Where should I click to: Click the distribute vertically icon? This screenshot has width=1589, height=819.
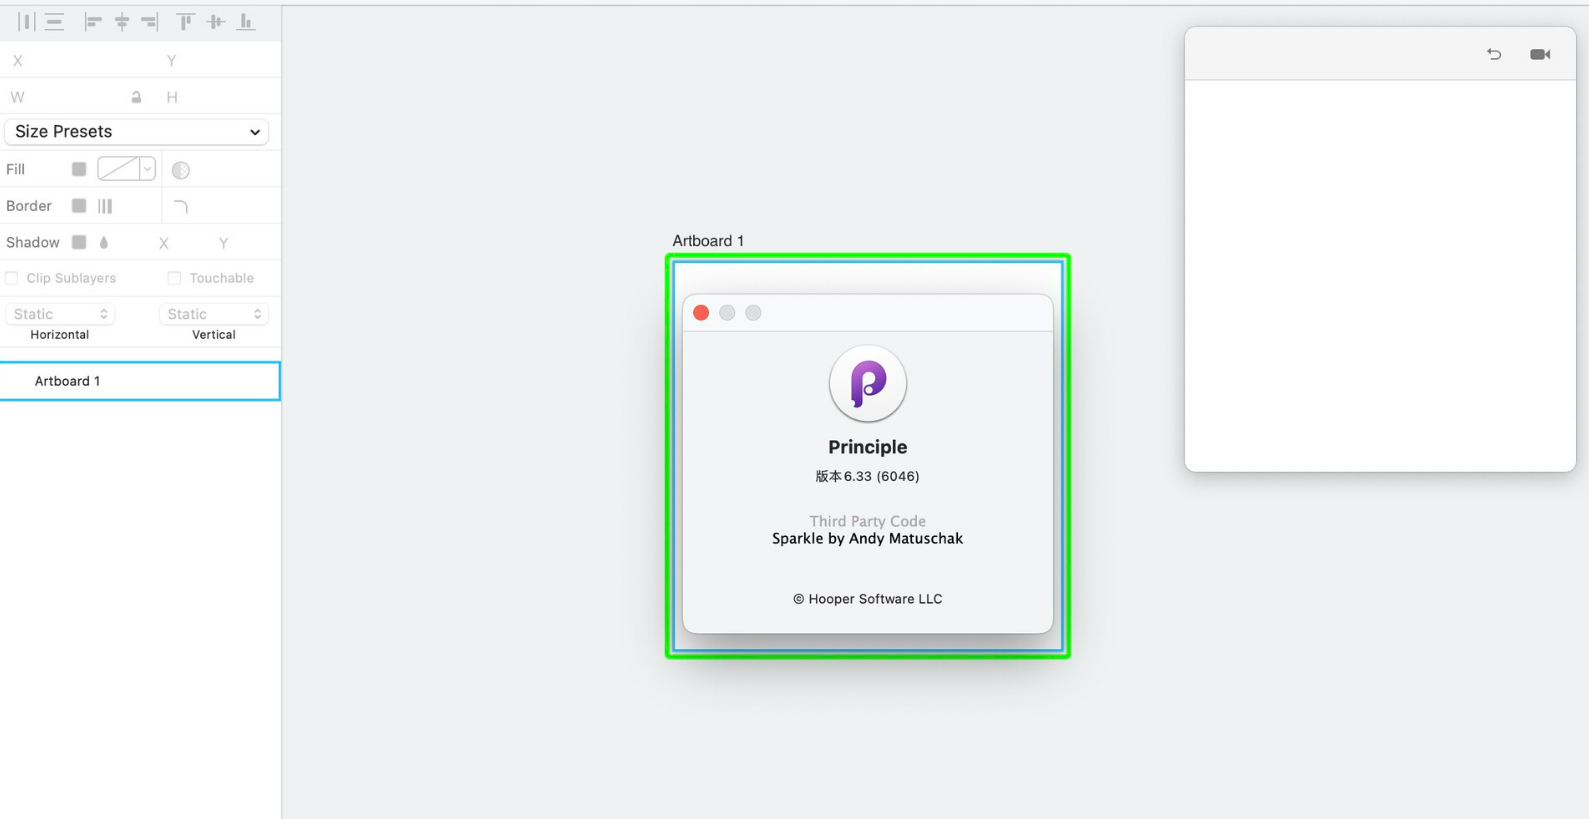54,21
